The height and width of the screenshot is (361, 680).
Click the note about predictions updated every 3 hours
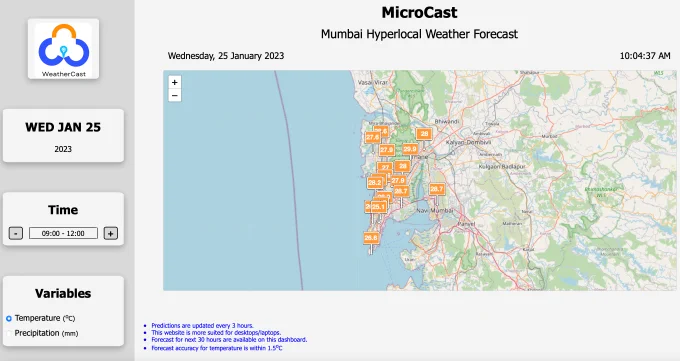(x=203, y=325)
